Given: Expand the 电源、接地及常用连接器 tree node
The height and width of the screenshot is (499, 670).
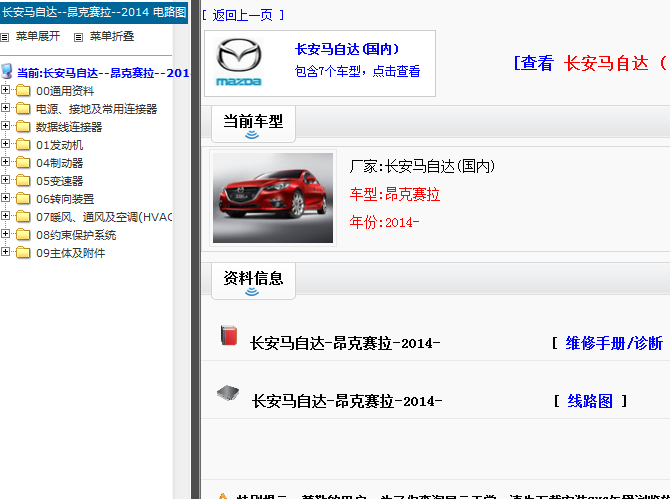Looking at the screenshot, I should pos(6,108).
